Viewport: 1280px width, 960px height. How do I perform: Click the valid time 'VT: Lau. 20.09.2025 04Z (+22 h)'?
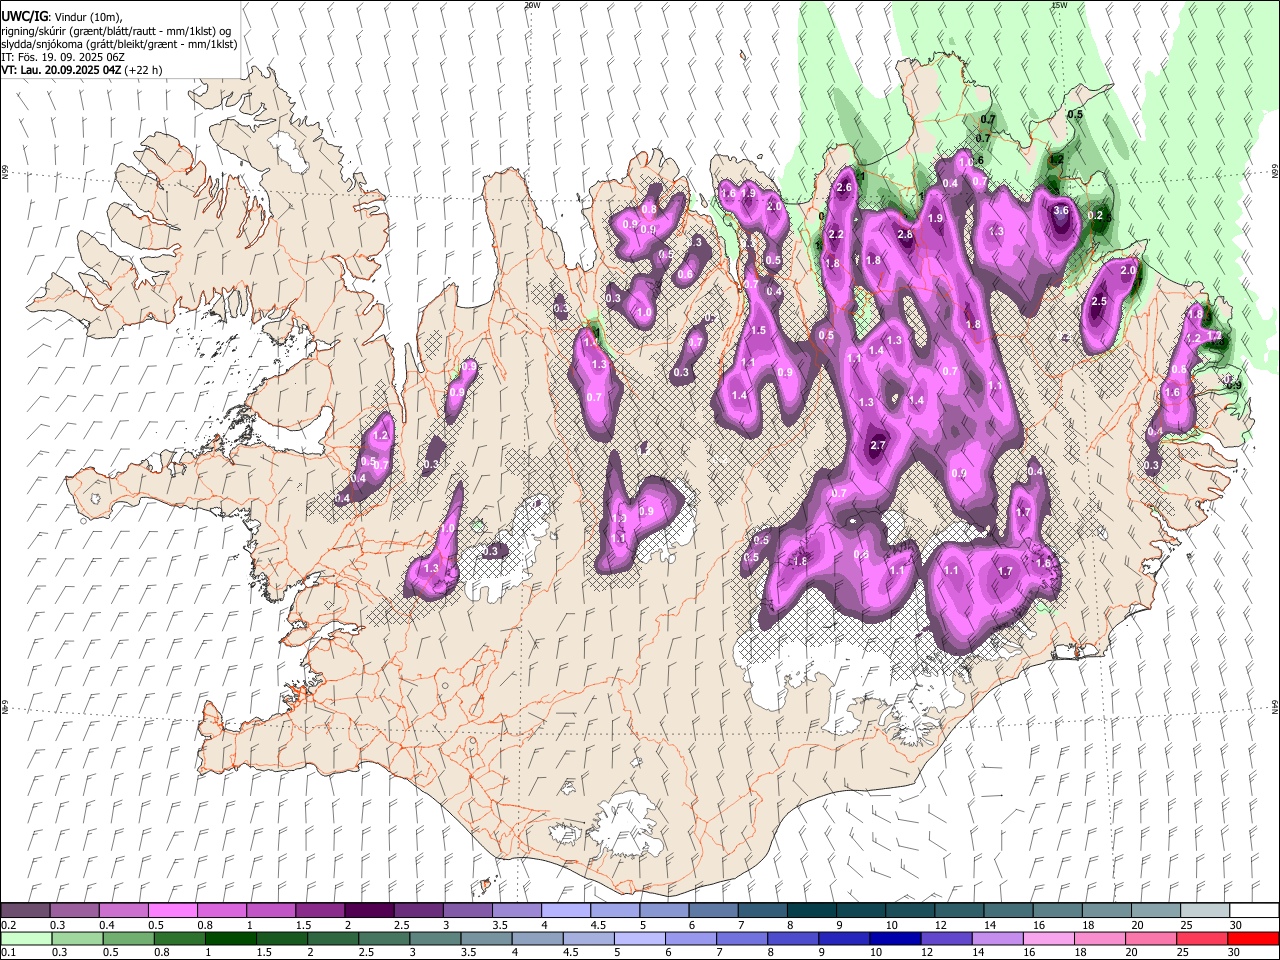coord(82,70)
